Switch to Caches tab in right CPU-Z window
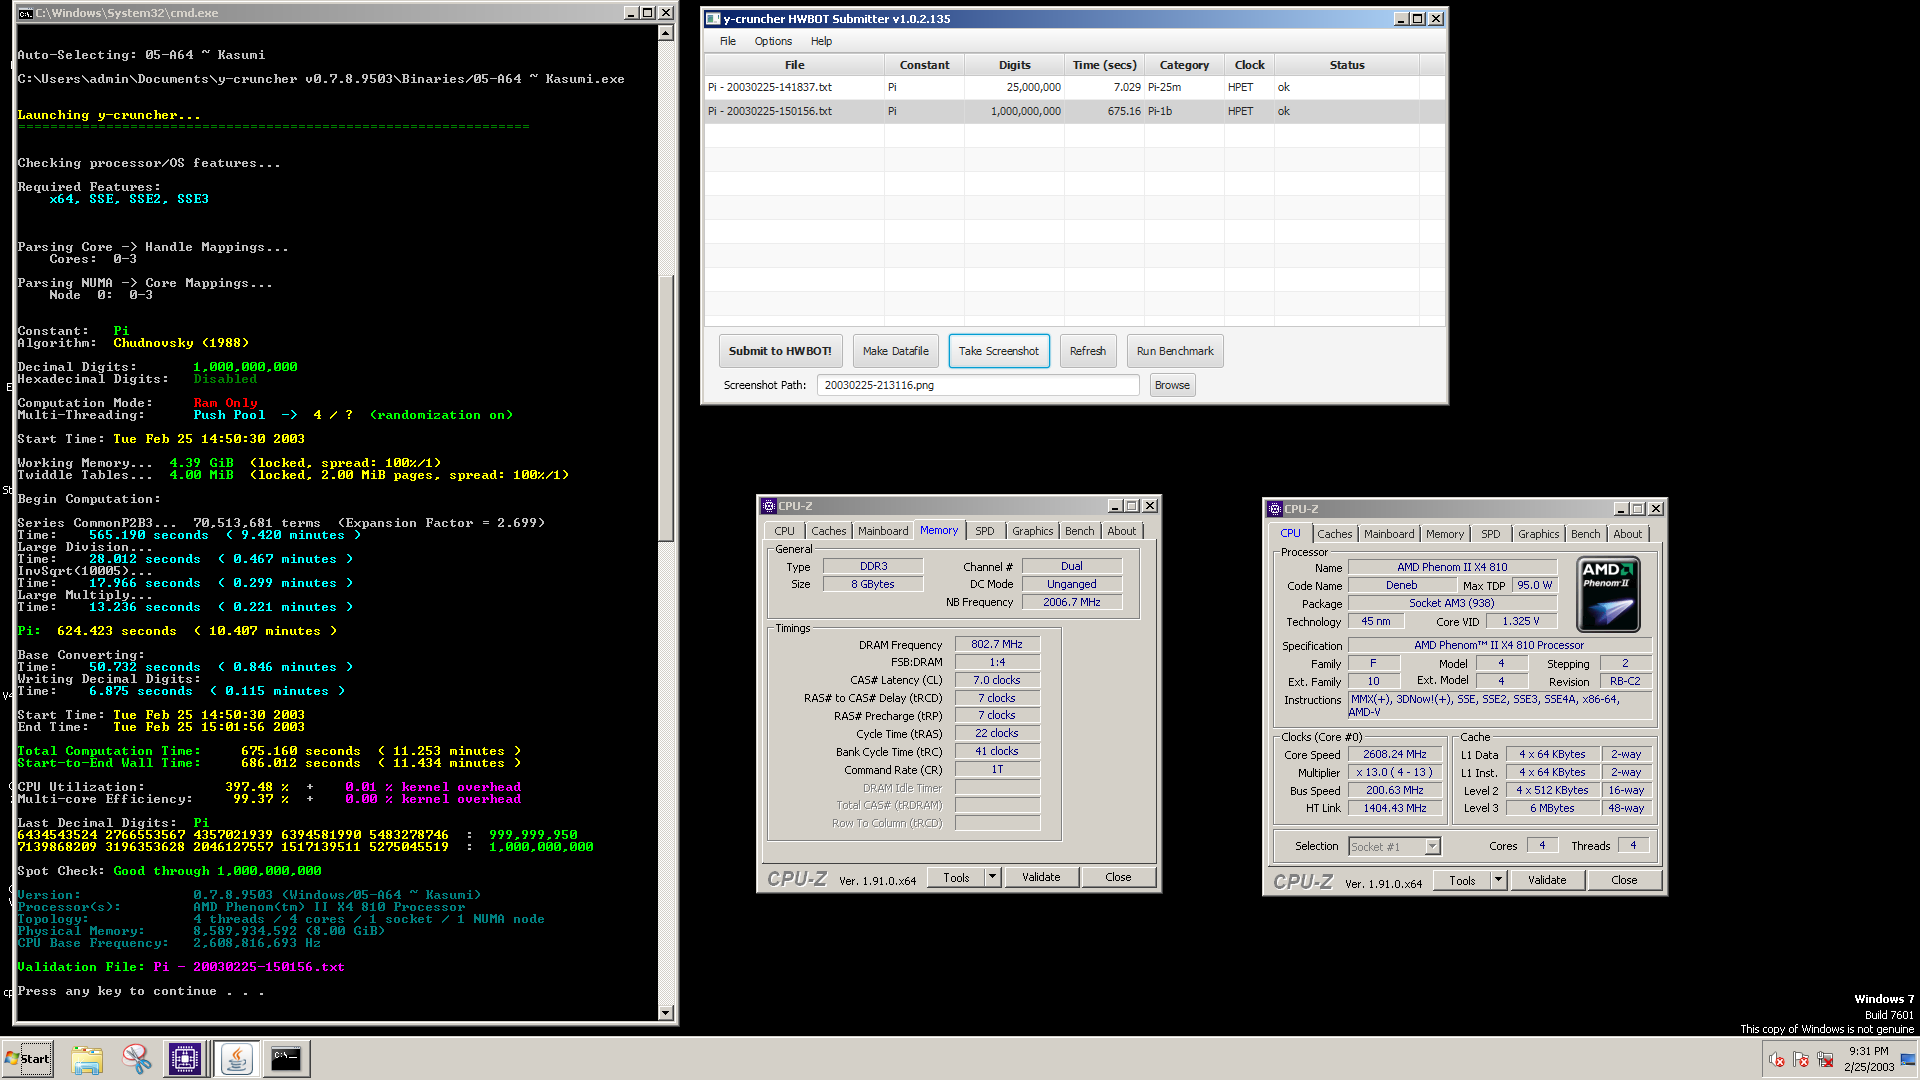Image resolution: width=1920 pixels, height=1080 pixels. 1335,534
